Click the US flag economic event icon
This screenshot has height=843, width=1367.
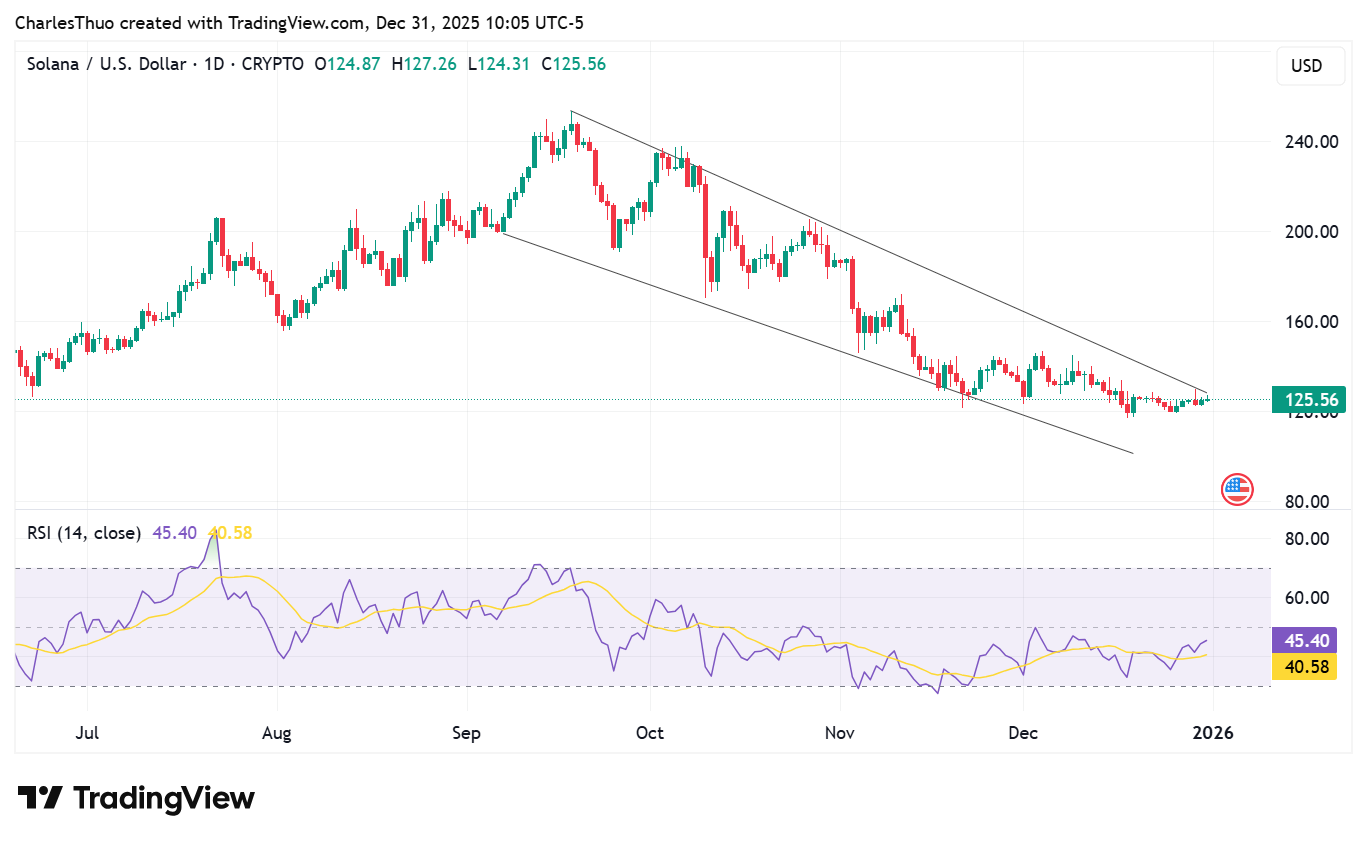pyautogui.click(x=1237, y=489)
